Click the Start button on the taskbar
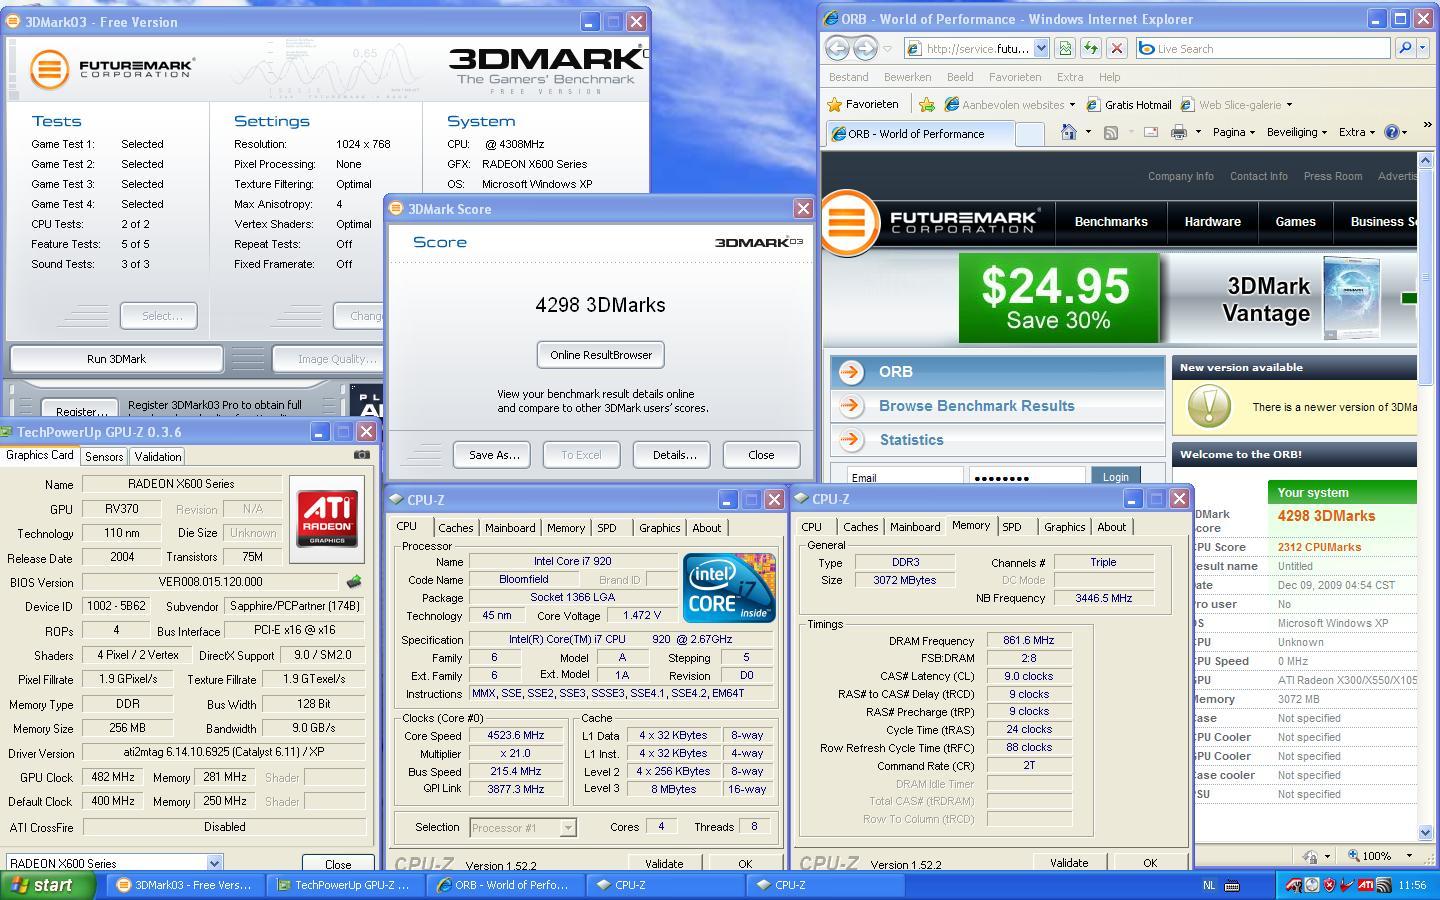1440x900 pixels. click(x=48, y=885)
